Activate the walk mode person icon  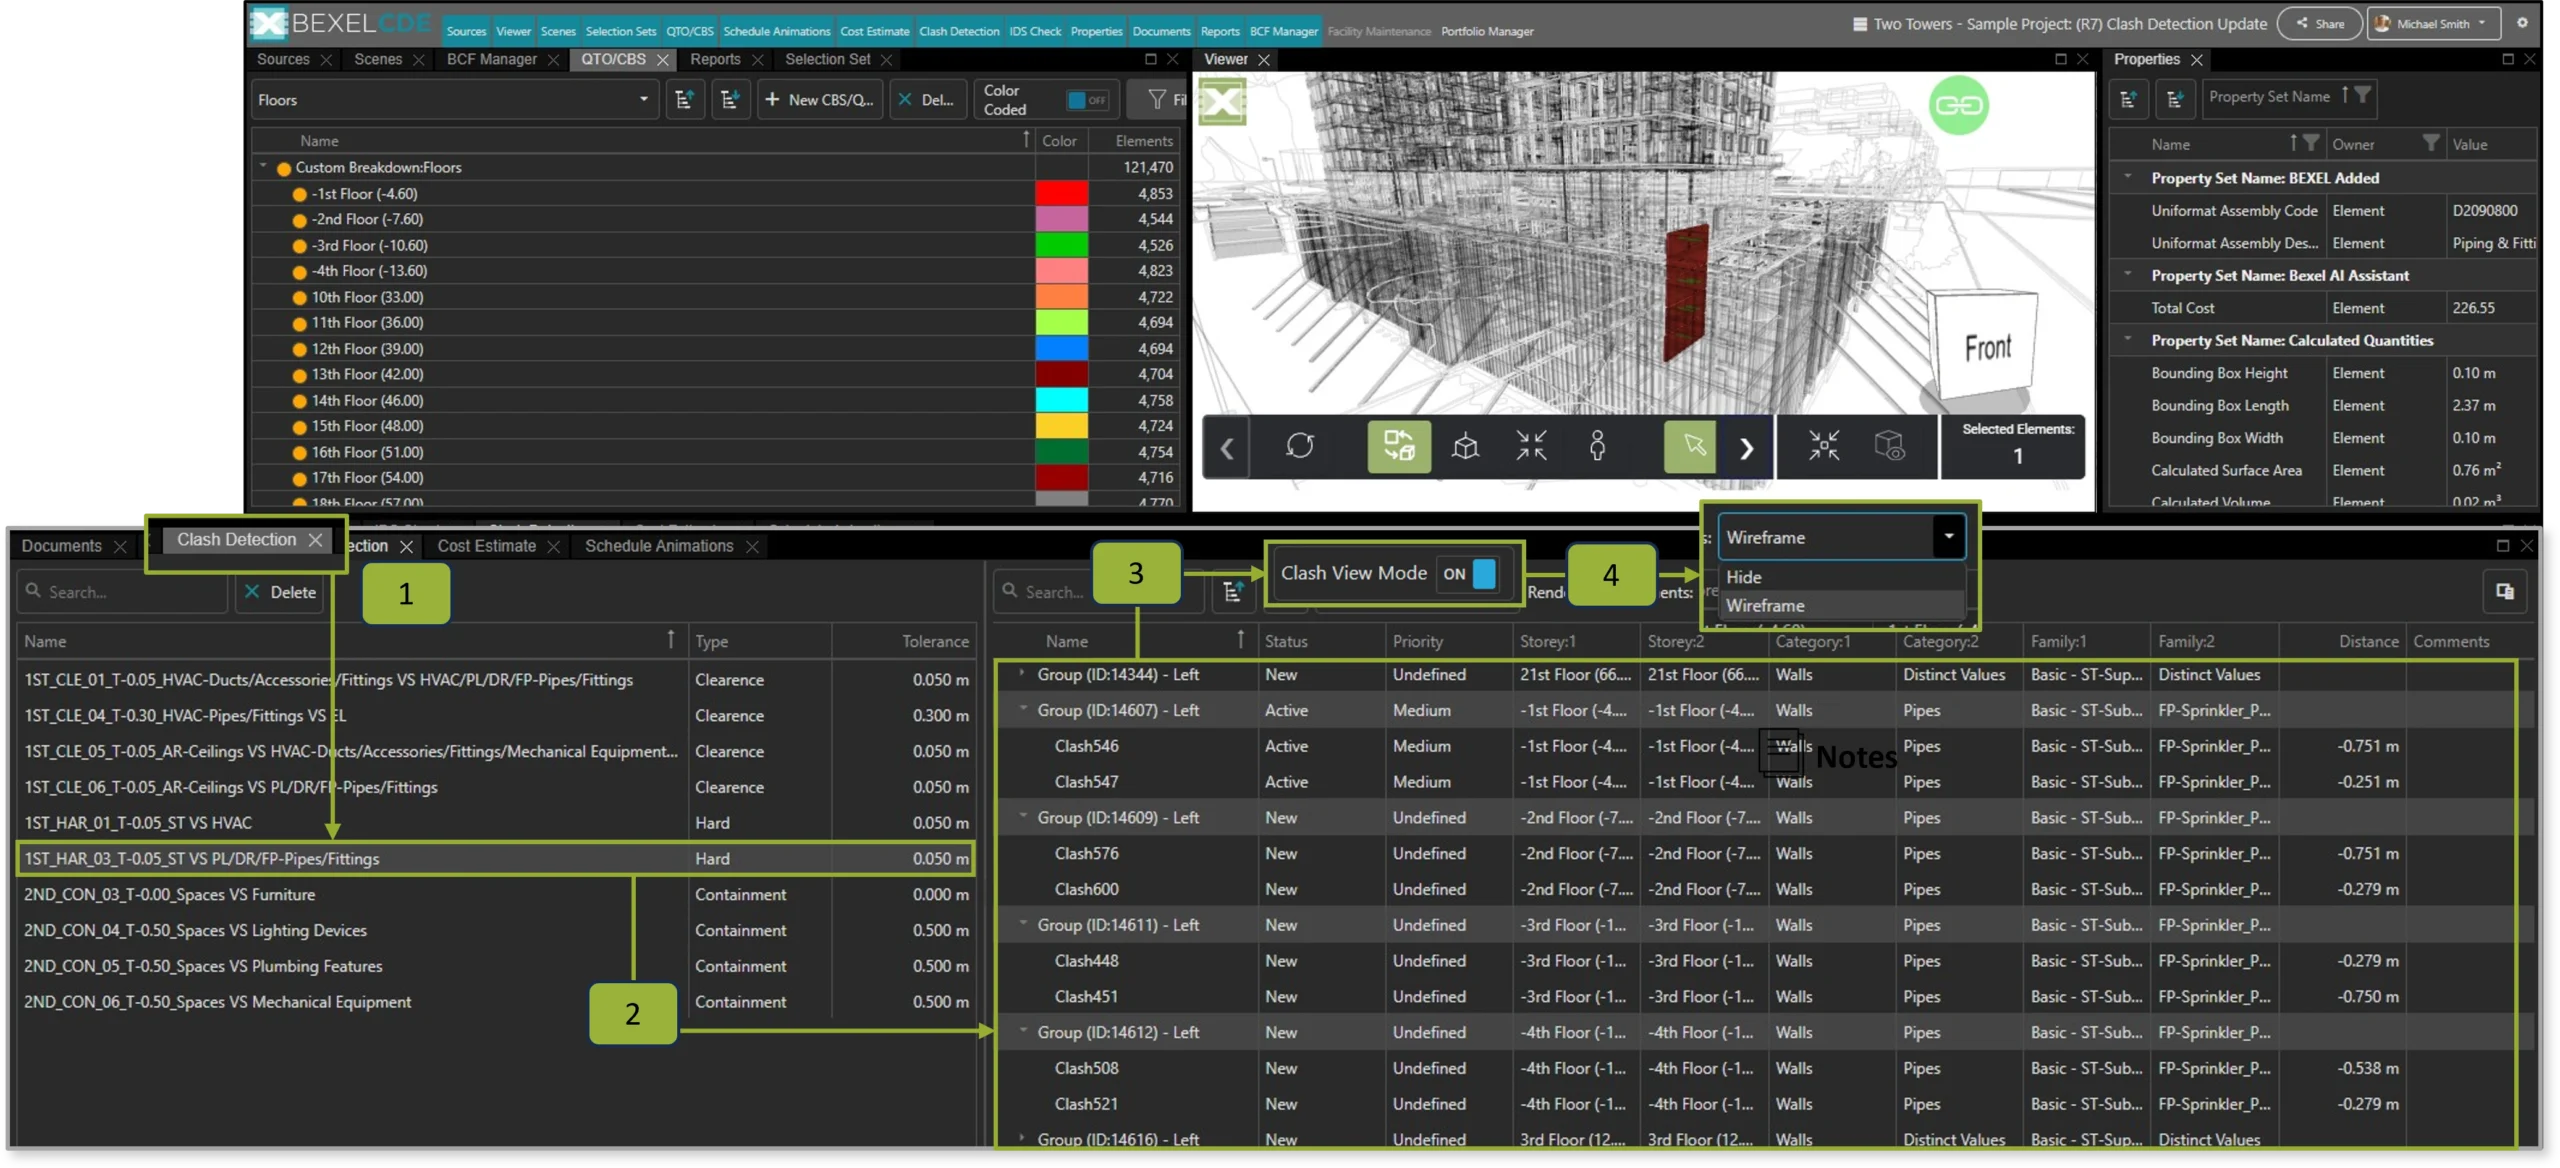[x=1597, y=446]
